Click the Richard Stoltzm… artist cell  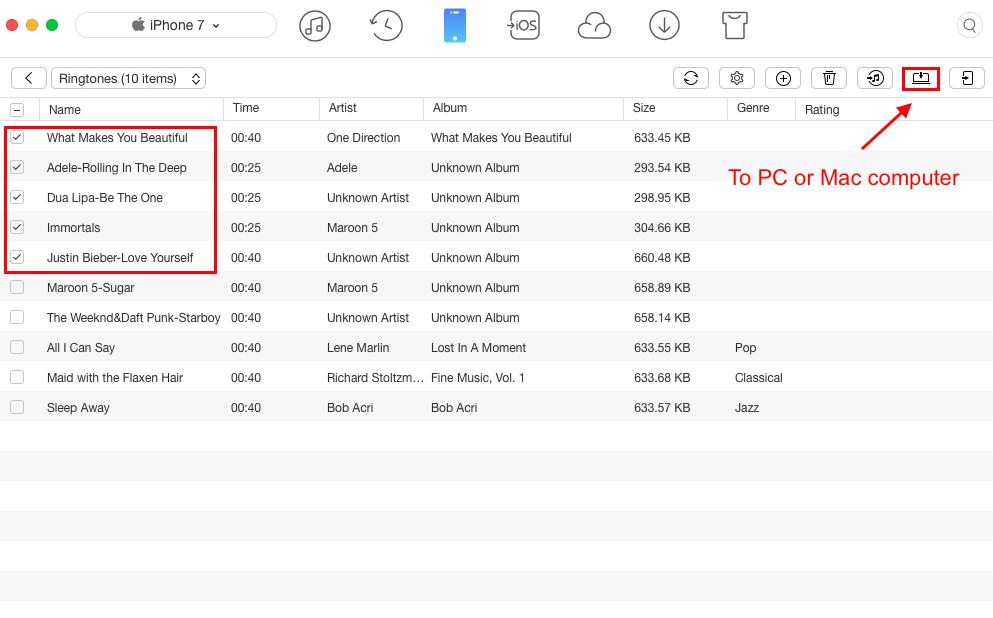click(375, 377)
